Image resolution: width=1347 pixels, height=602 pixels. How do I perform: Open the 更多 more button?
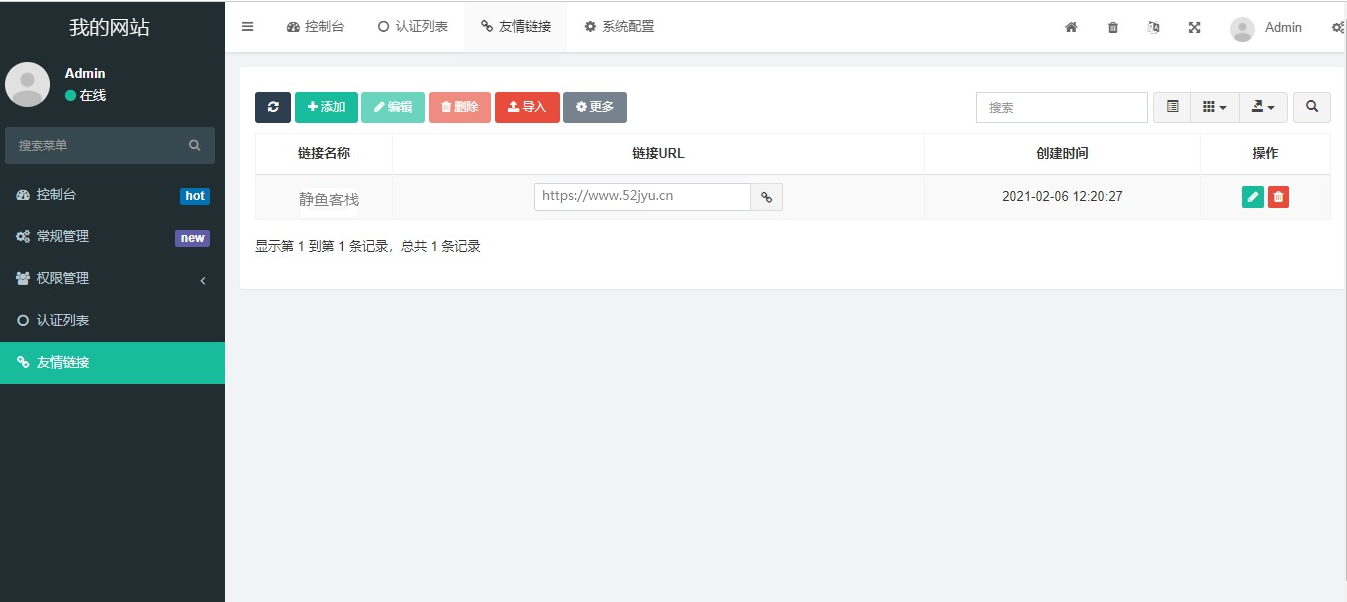click(595, 107)
